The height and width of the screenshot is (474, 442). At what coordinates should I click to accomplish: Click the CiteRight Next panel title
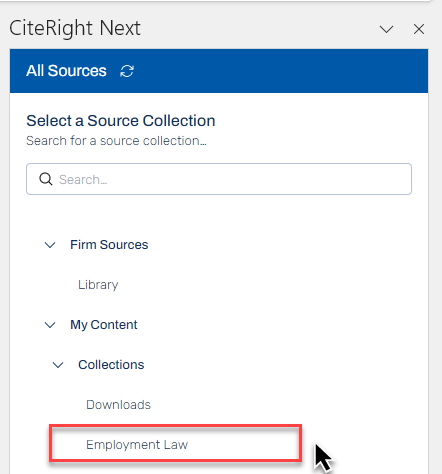click(75, 28)
